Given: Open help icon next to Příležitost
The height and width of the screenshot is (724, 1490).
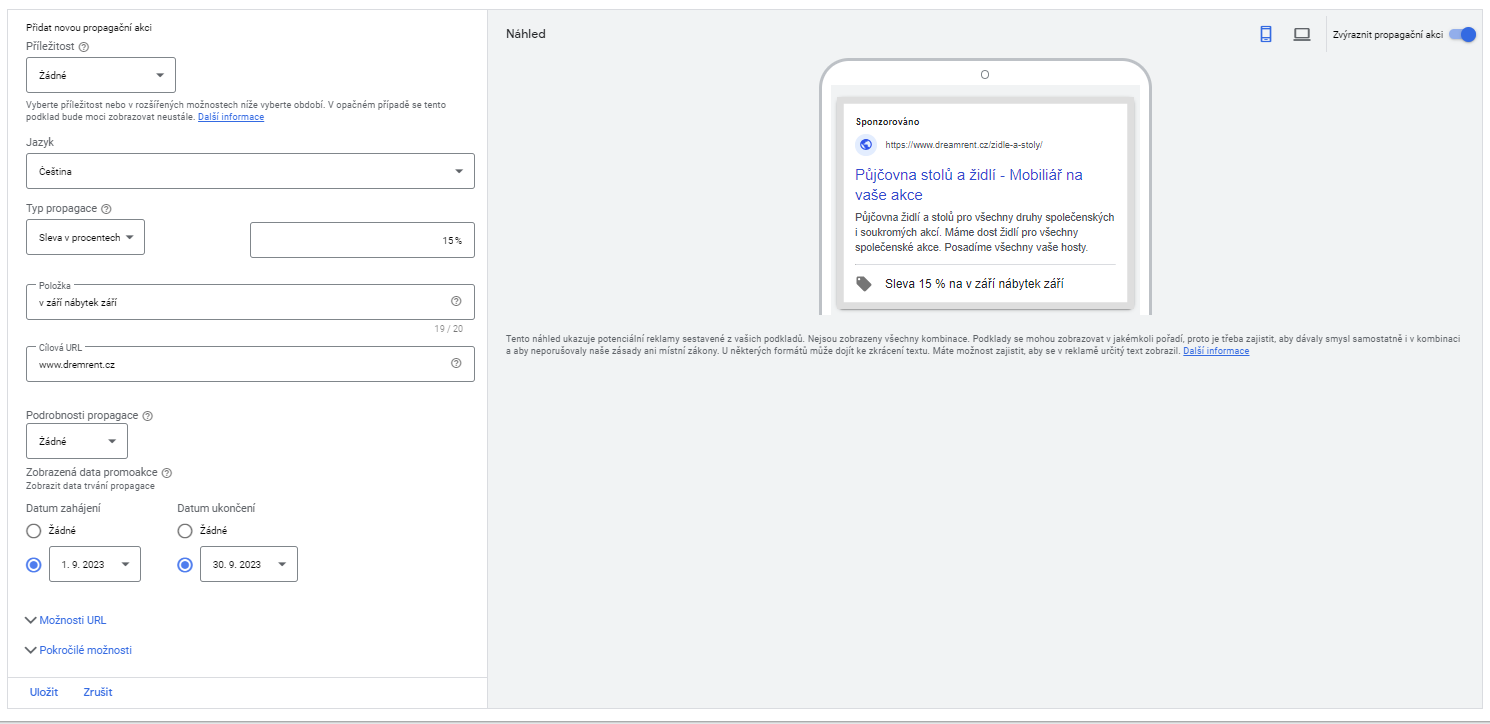Looking at the screenshot, I should (x=83, y=46).
